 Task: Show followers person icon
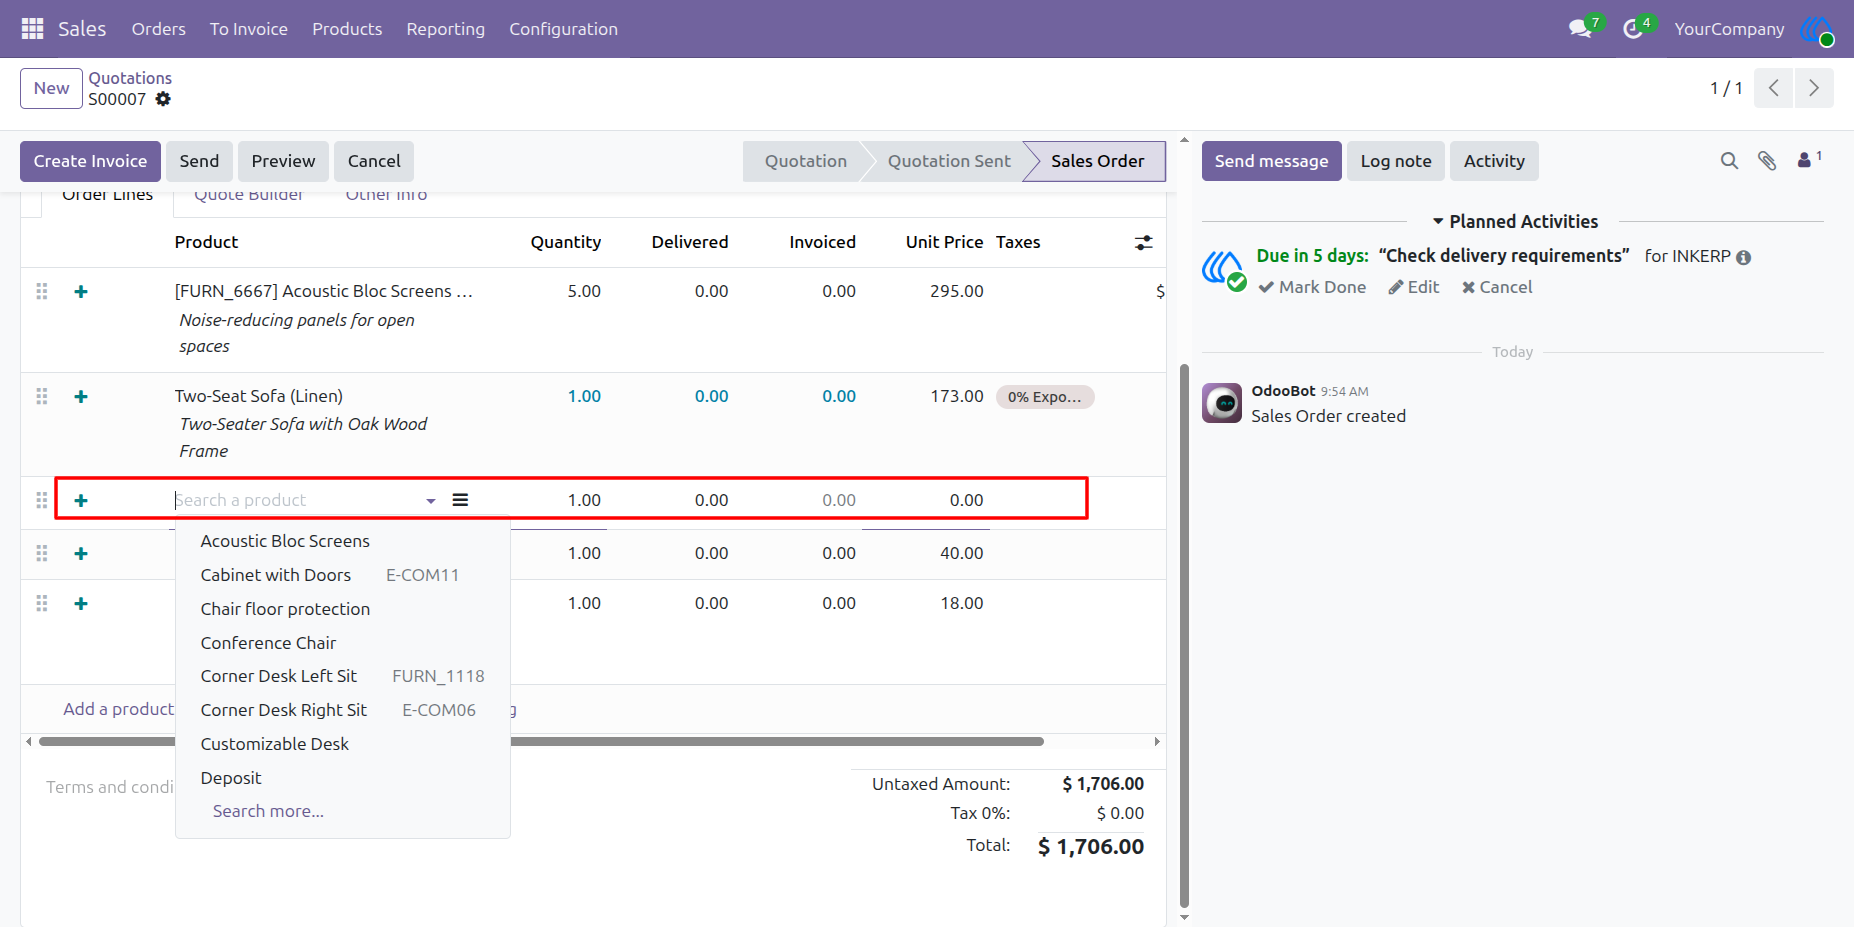1806,160
